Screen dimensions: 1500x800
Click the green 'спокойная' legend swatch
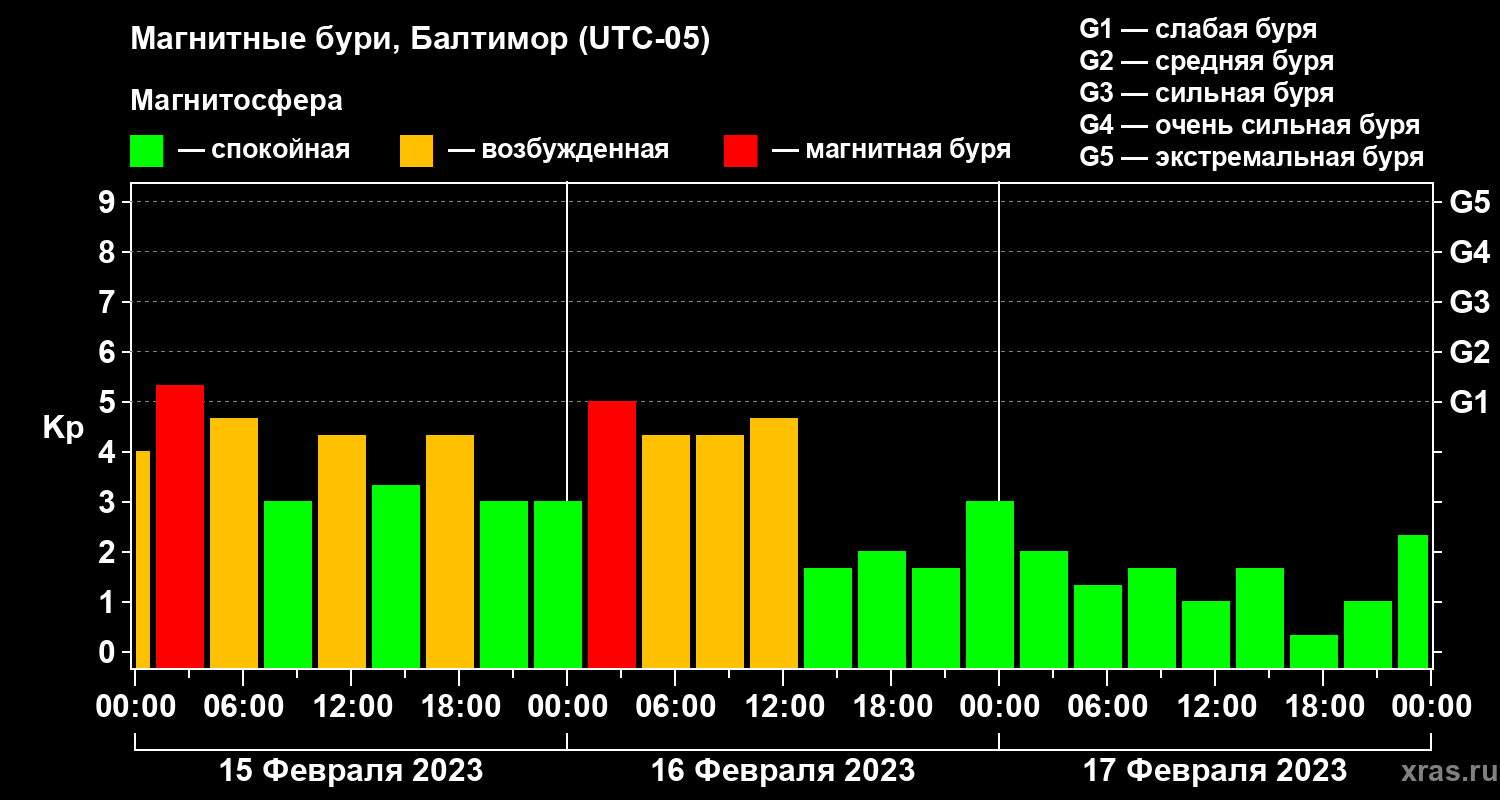(x=146, y=151)
